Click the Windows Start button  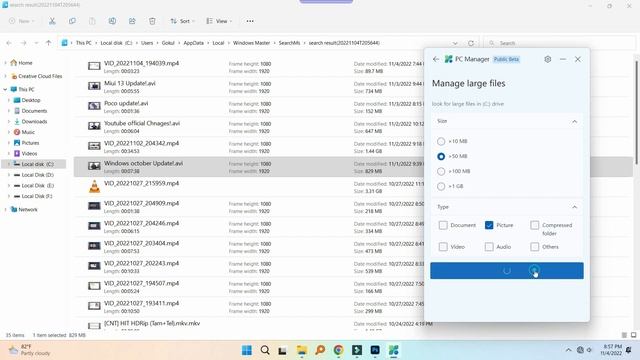click(x=247, y=350)
